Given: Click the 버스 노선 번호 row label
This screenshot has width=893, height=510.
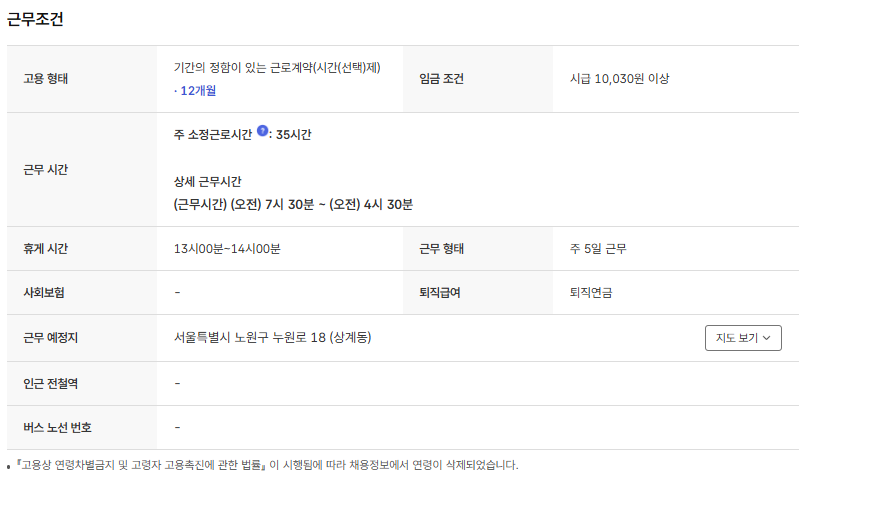Looking at the screenshot, I should 57,427.
